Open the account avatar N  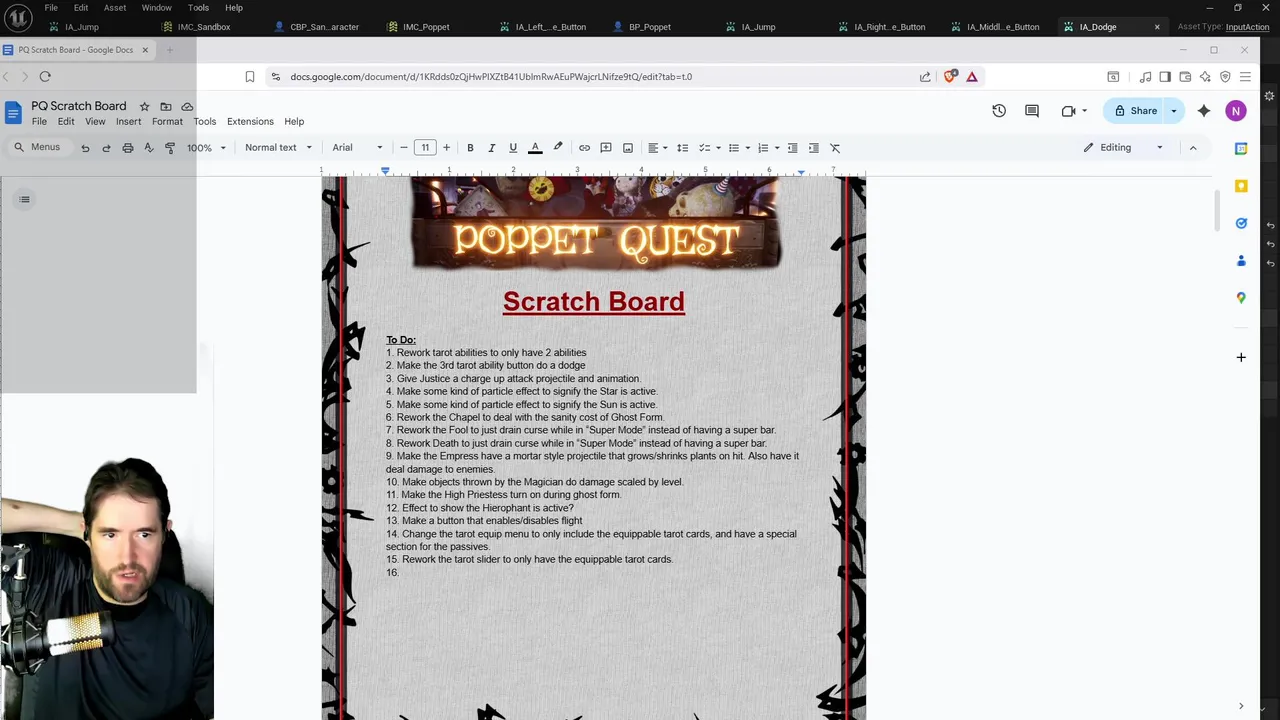pyautogui.click(x=1236, y=111)
